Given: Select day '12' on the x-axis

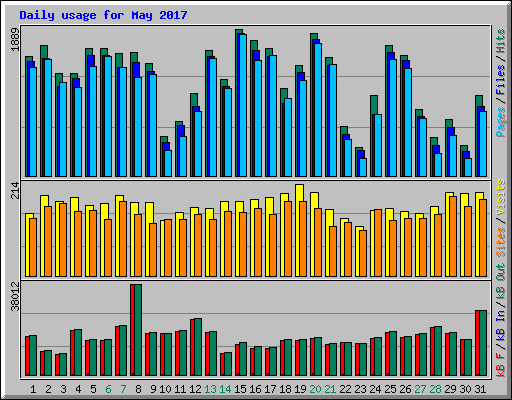Looking at the screenshot, I should coord(195,389).
